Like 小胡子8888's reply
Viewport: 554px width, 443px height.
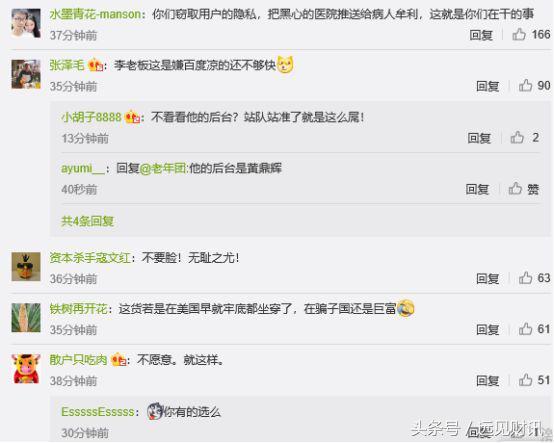pos(517,137)
